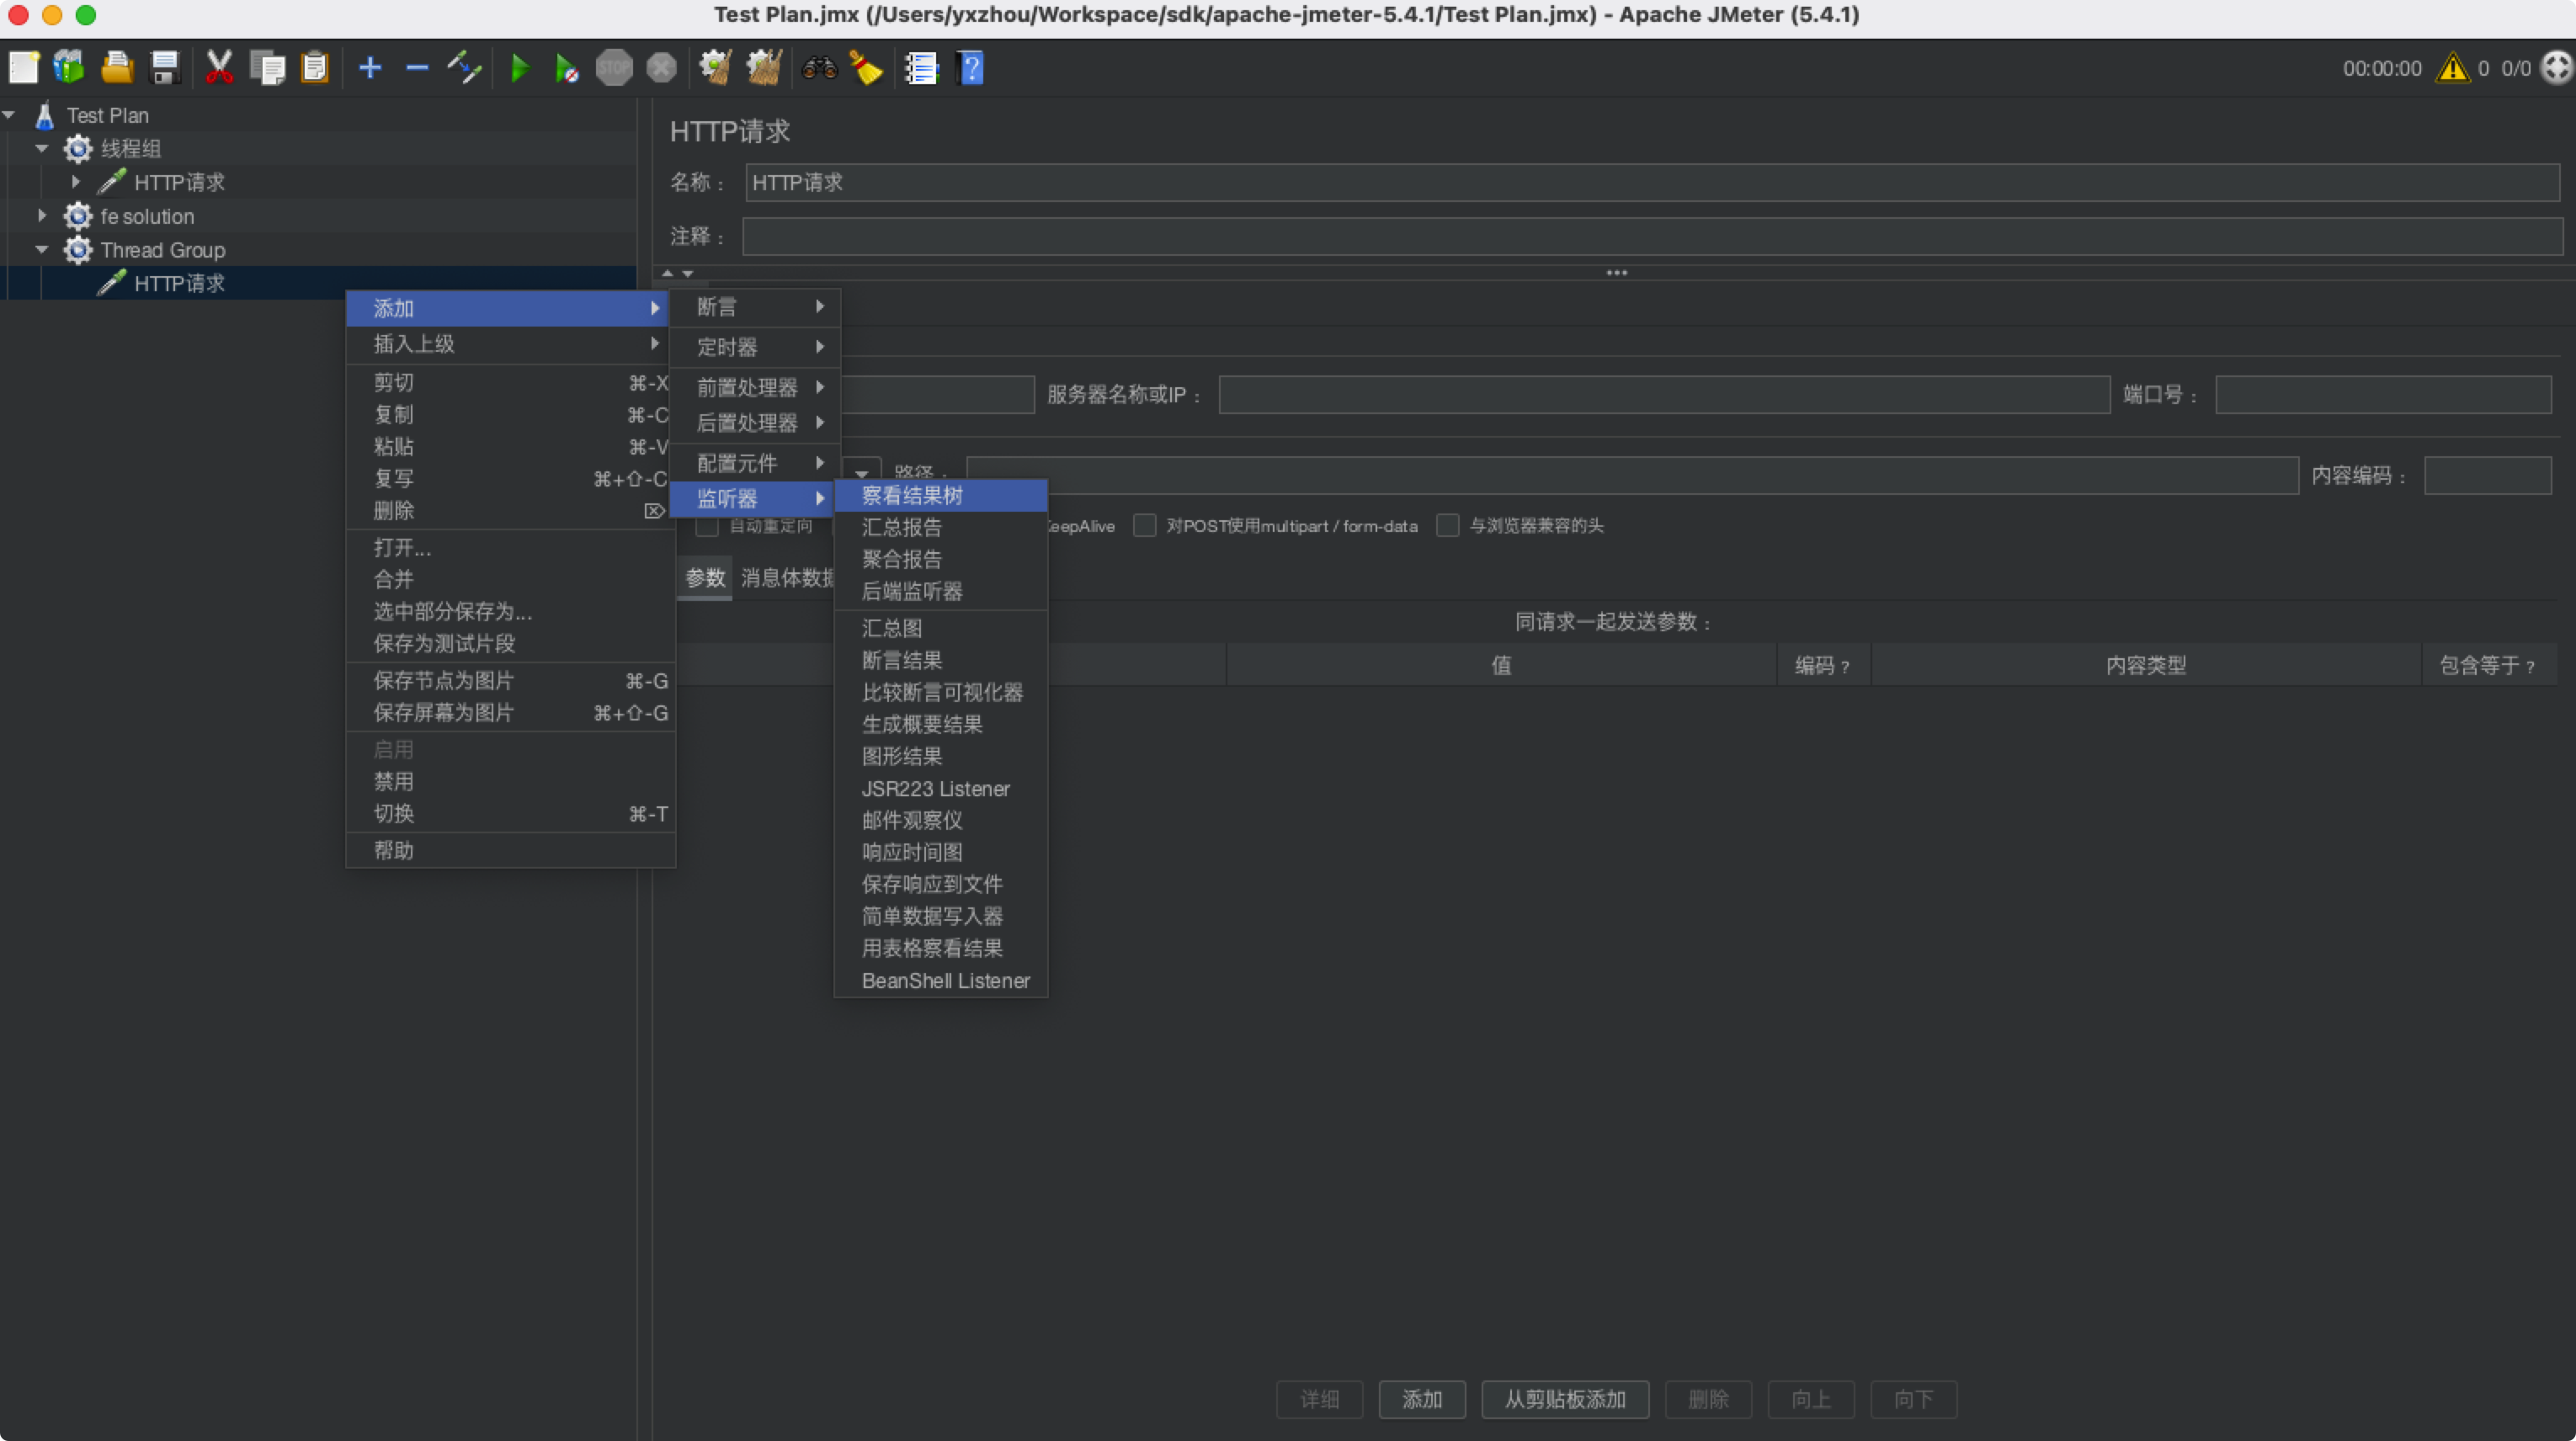Screen dimensions: 2576x1441
Task: Toggle the 与浏览器兼容的头 checkbox
Action: (1447, 526)
